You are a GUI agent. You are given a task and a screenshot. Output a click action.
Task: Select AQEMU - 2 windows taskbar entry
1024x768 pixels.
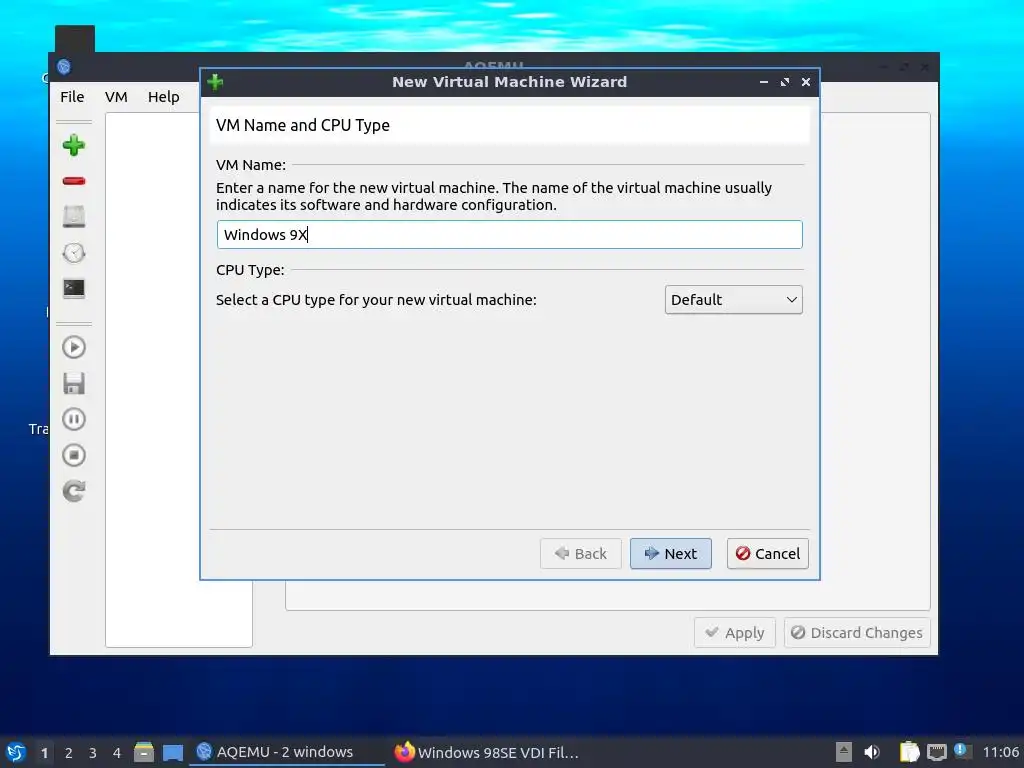287,752
